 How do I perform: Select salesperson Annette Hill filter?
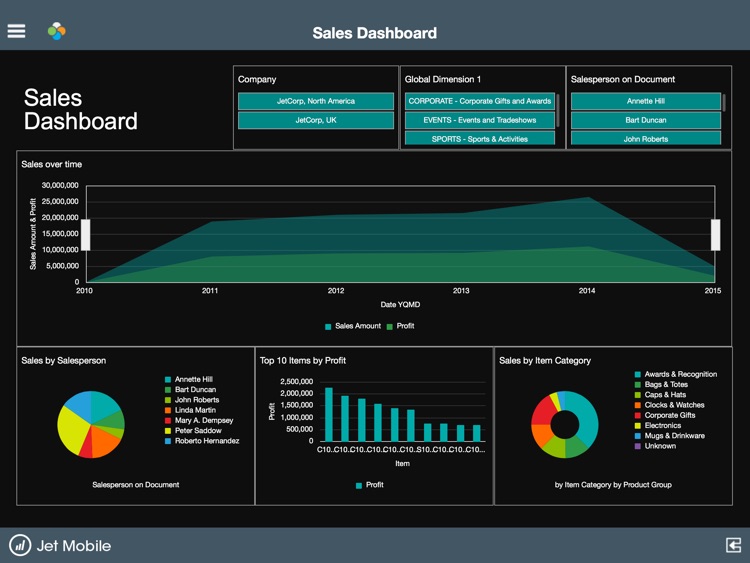tap(646, 101)
